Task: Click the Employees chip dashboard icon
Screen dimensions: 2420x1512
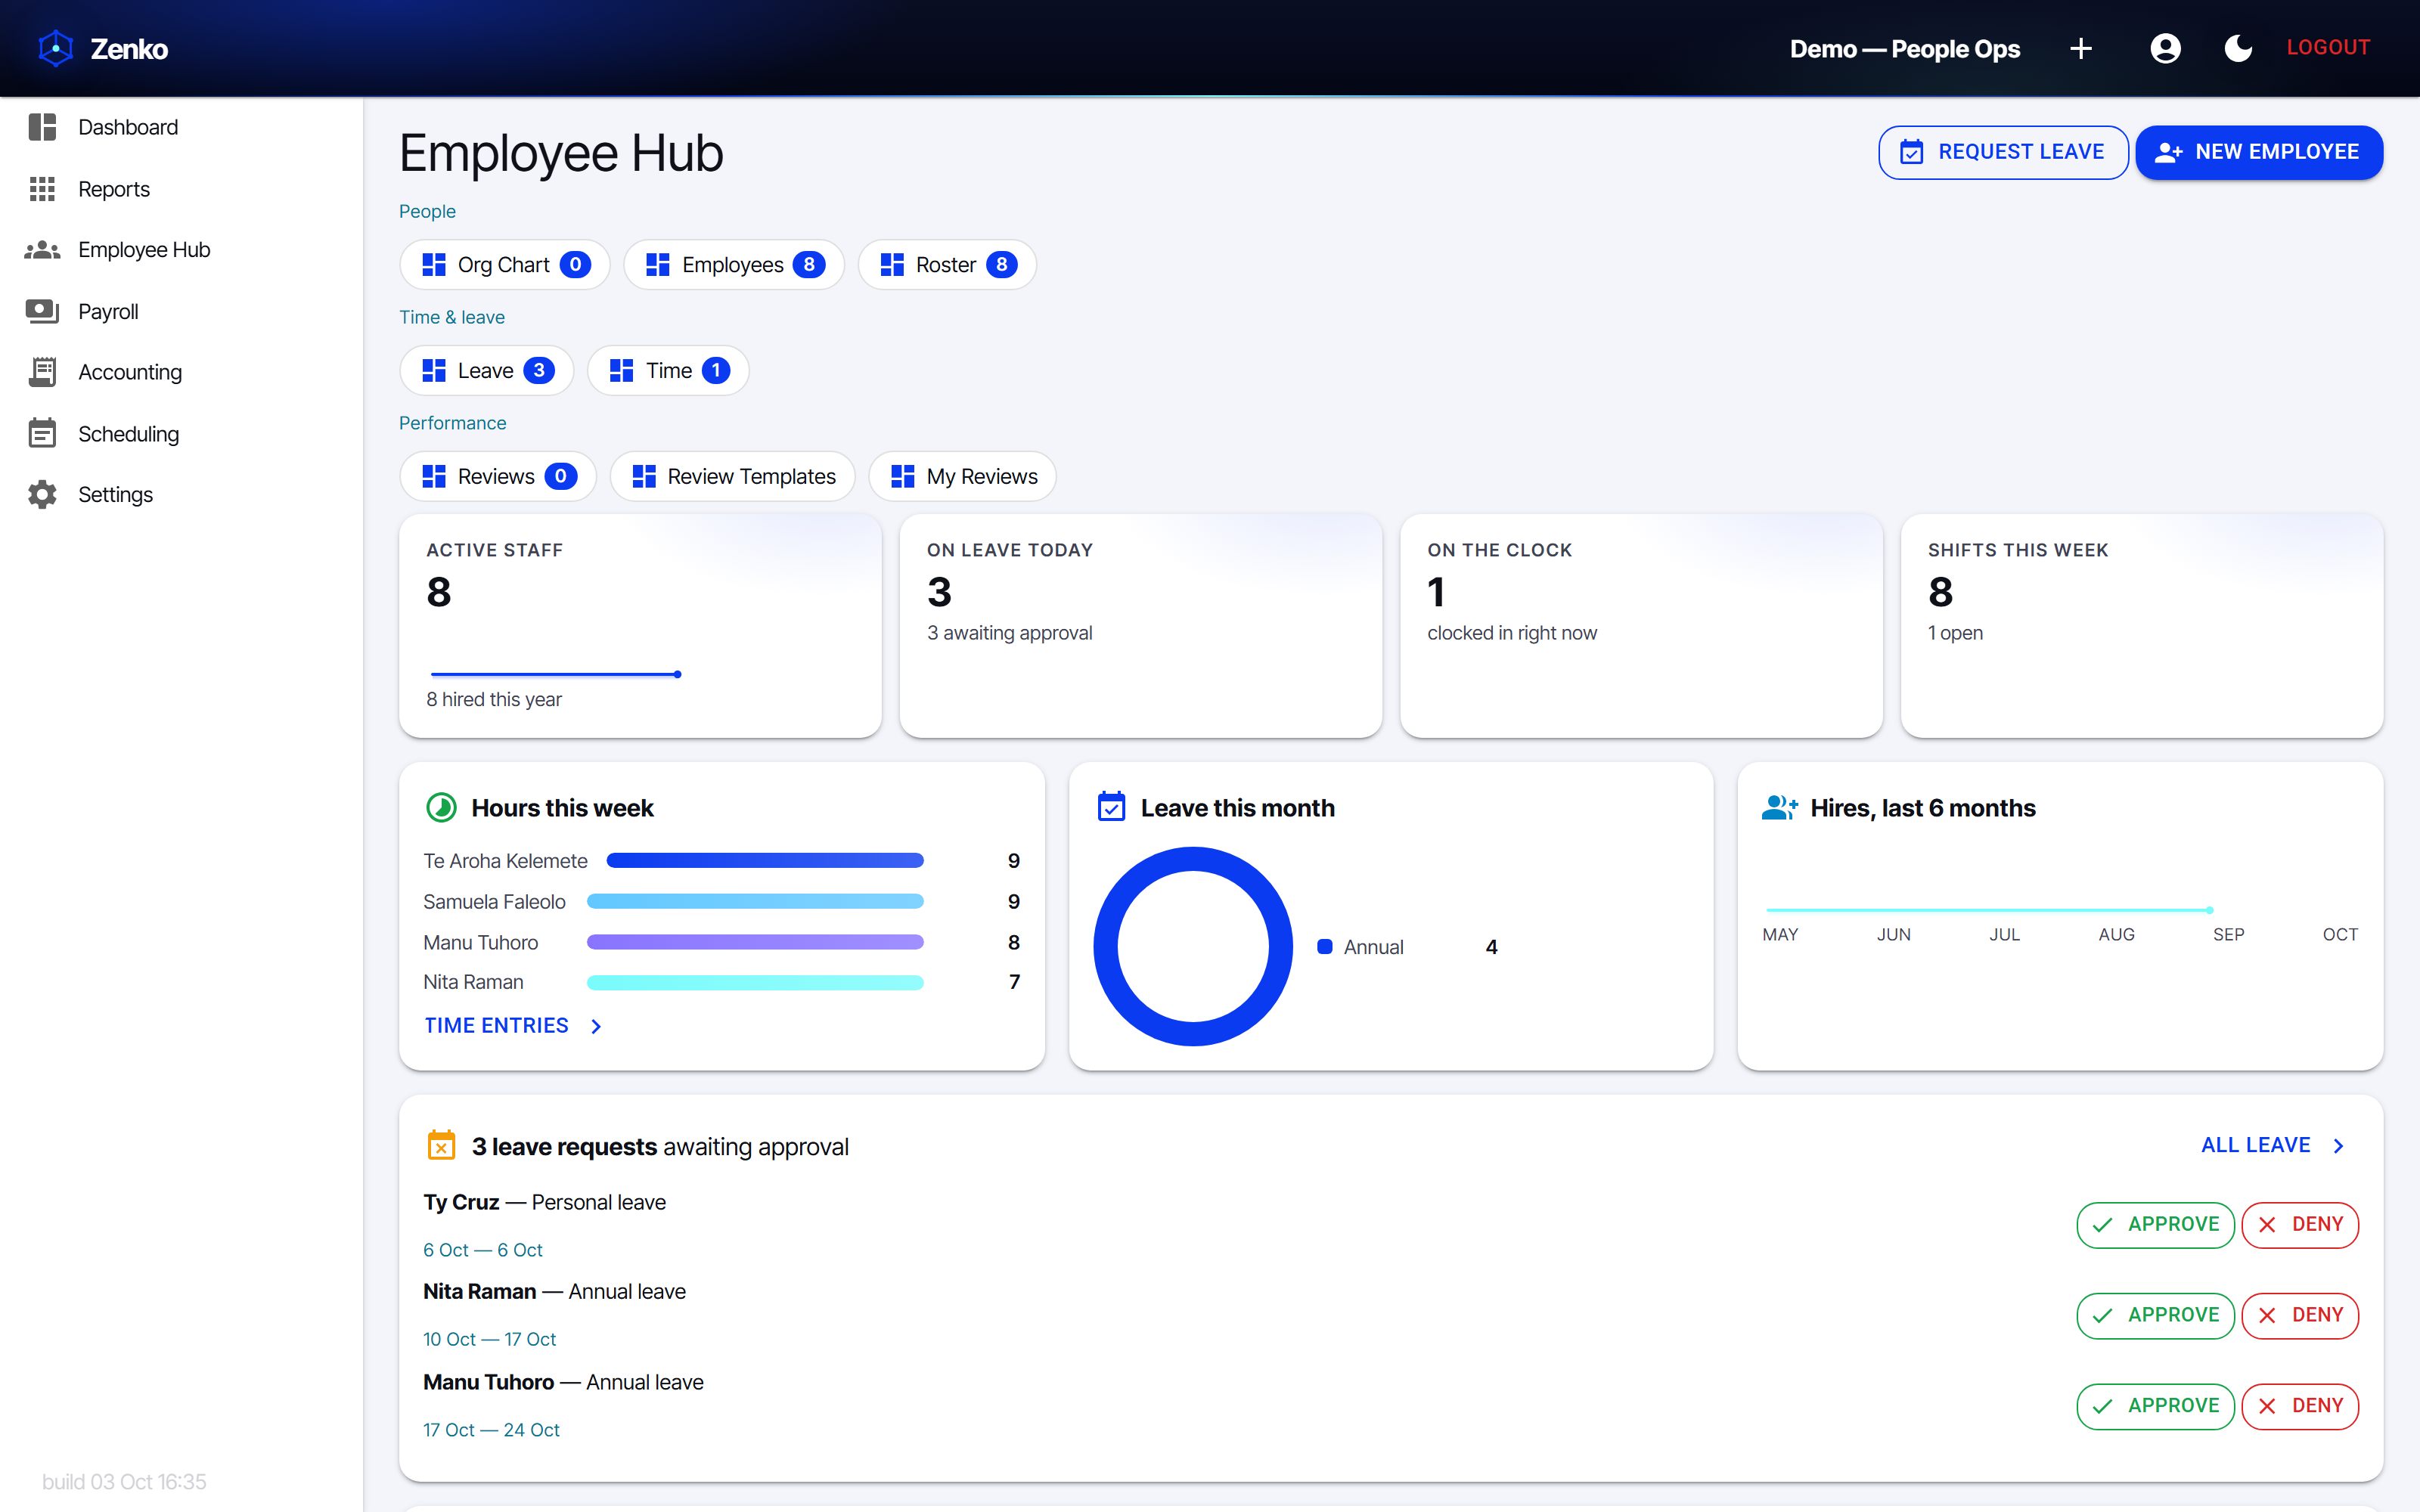Action: [658, 264]
